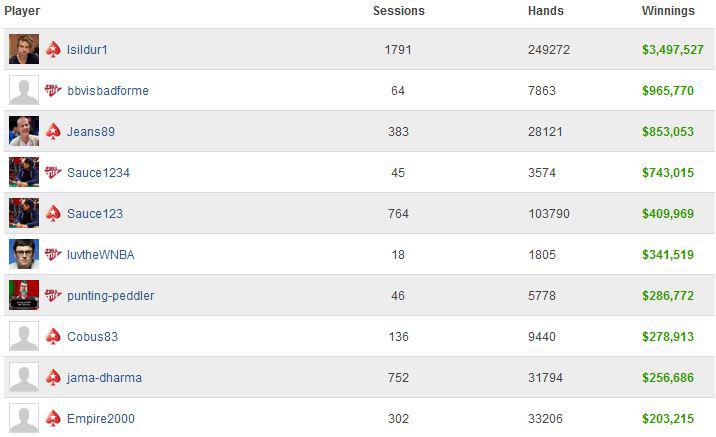Image resolution: width=716 pixels, height=437 pixels.
Task: Open Isildur1 player profile link
Action: click(87, 49)
